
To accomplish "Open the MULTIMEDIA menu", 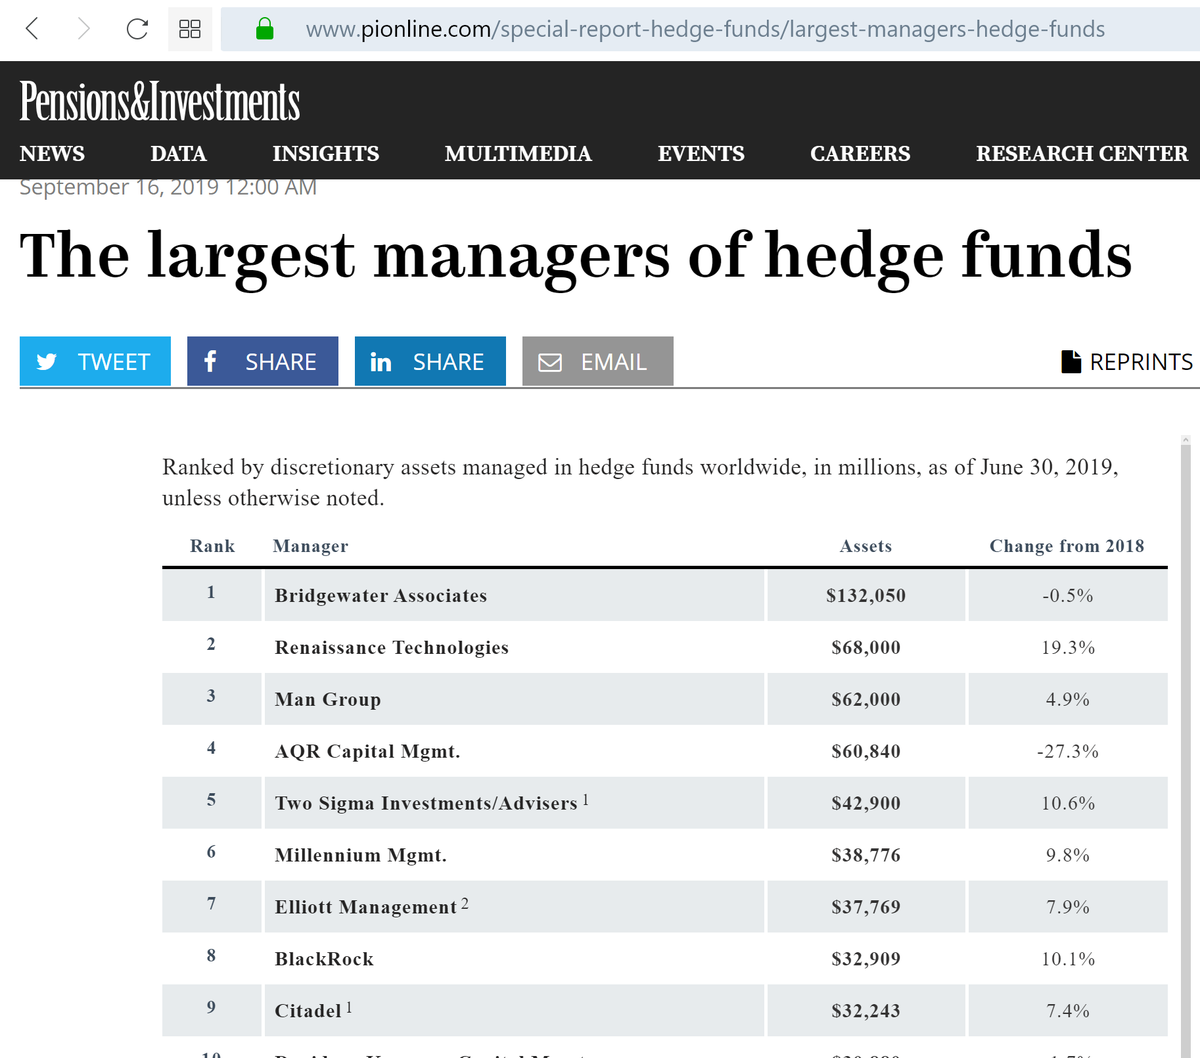I will (518, 154).
